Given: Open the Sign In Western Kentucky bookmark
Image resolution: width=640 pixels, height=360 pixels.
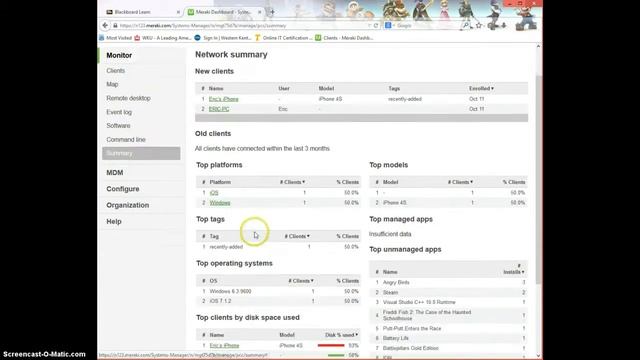Looking at the screenshot, I should pyautogui.click(x=223, y=38).
